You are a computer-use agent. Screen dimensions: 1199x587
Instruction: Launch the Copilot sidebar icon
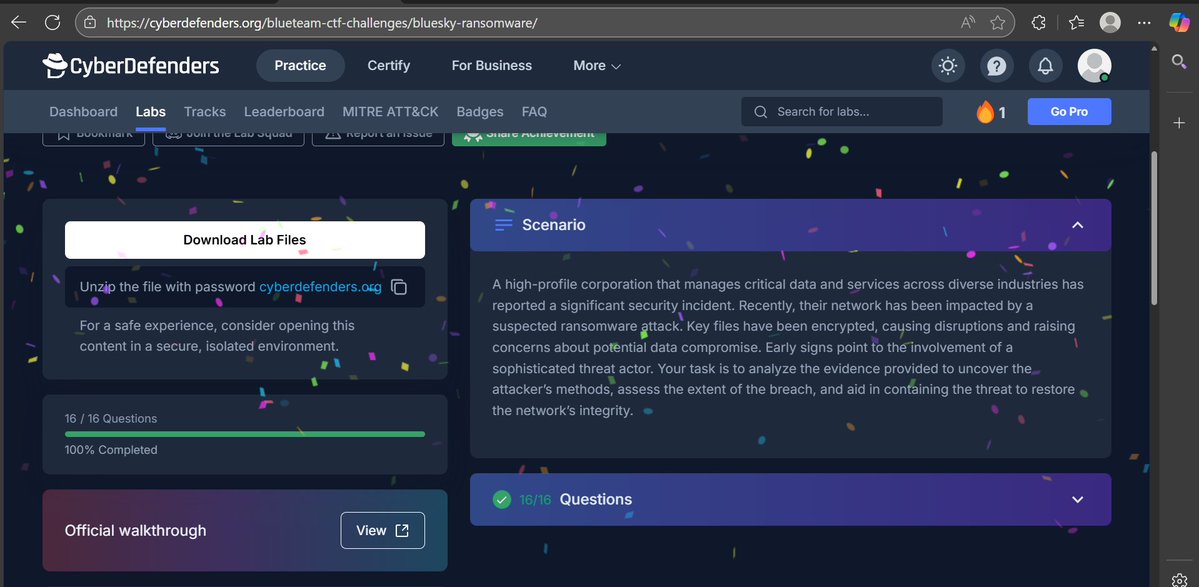pos(1179,22)
